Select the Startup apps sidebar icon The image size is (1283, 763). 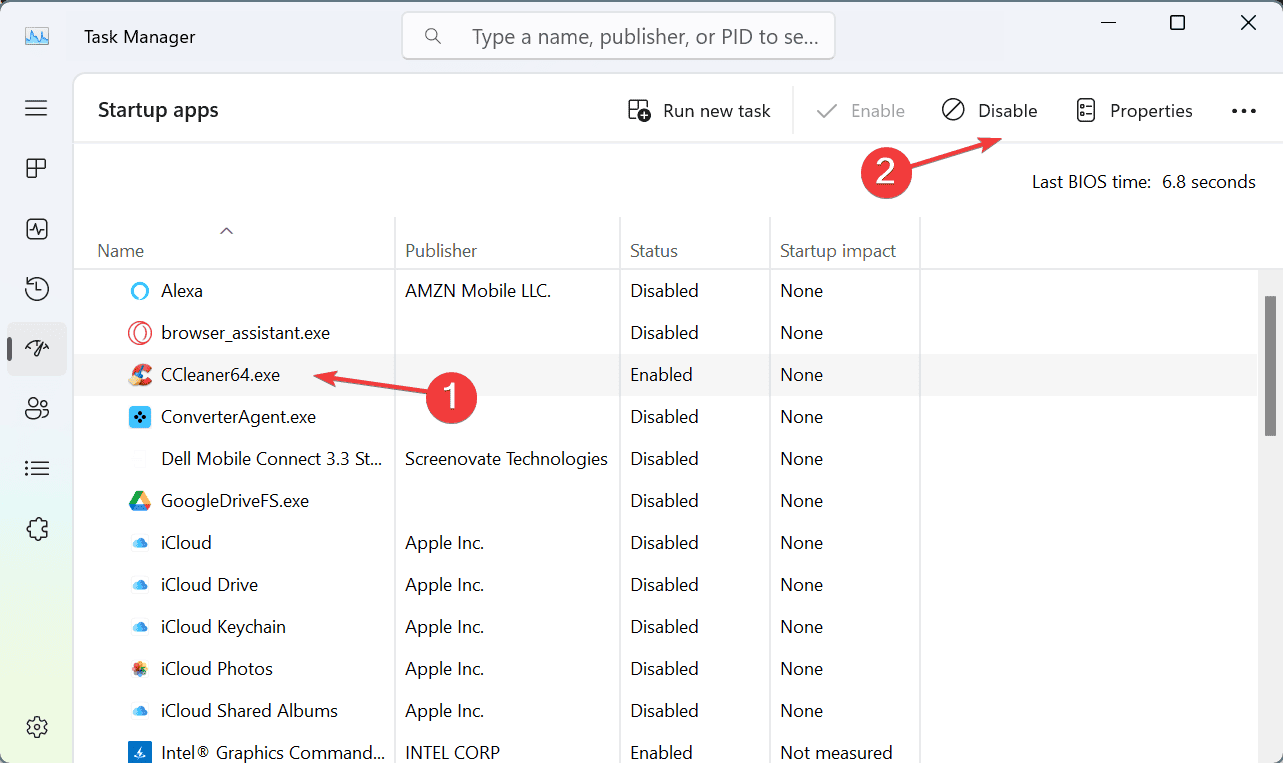[37, 349]
